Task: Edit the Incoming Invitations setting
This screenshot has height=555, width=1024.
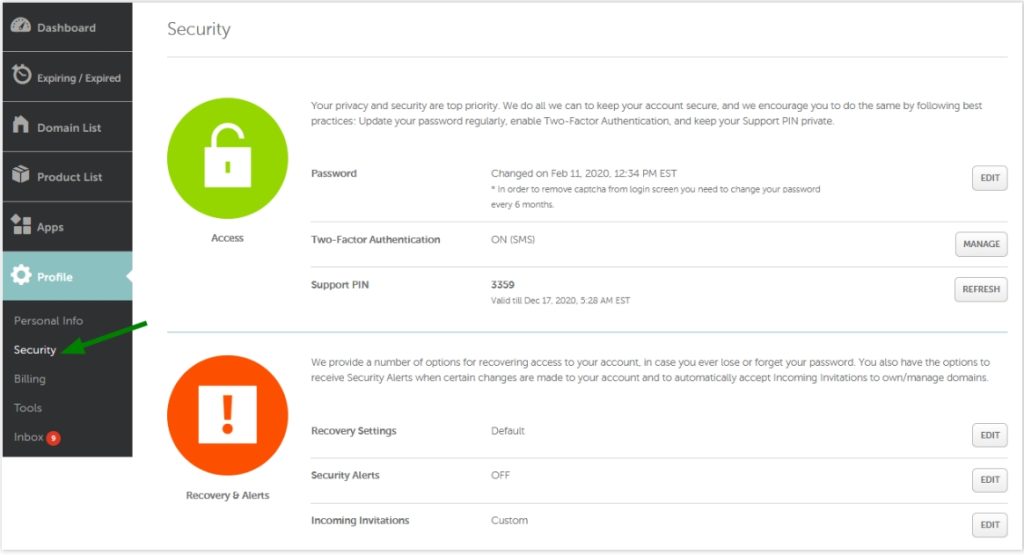Action: click(x=989, y=525)
